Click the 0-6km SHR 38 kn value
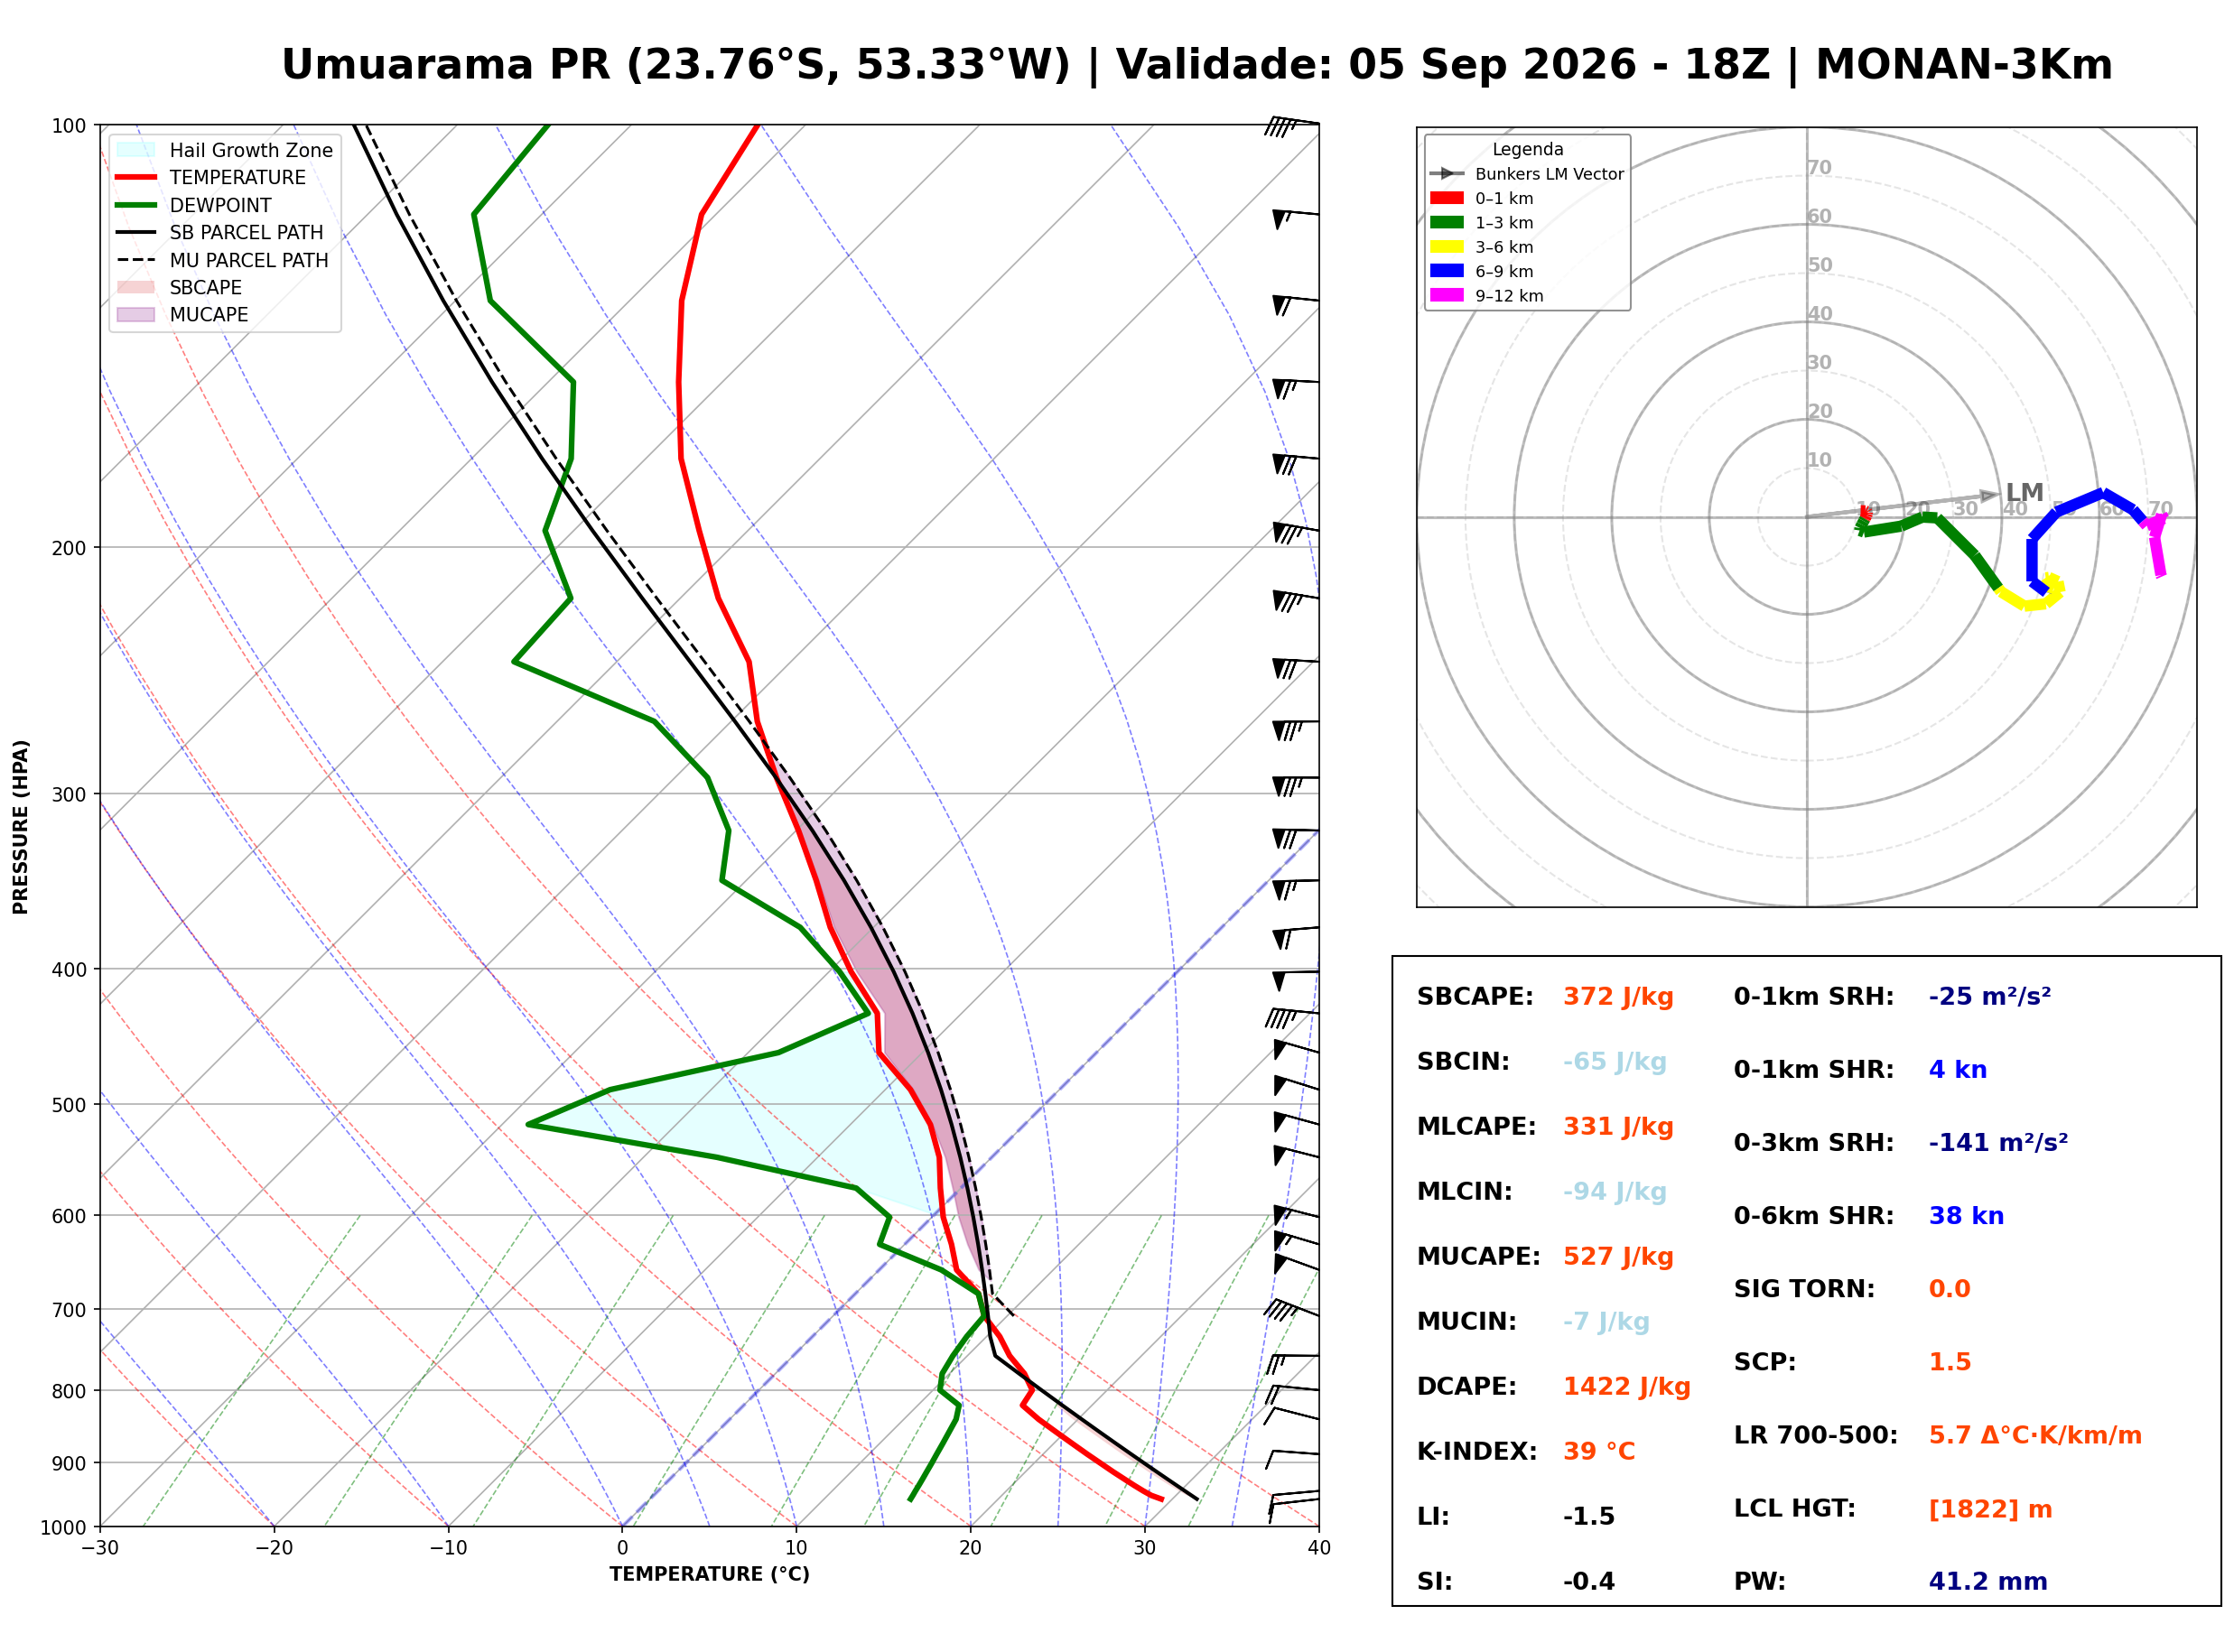The image size is (2234, 1652). 1966,1216
